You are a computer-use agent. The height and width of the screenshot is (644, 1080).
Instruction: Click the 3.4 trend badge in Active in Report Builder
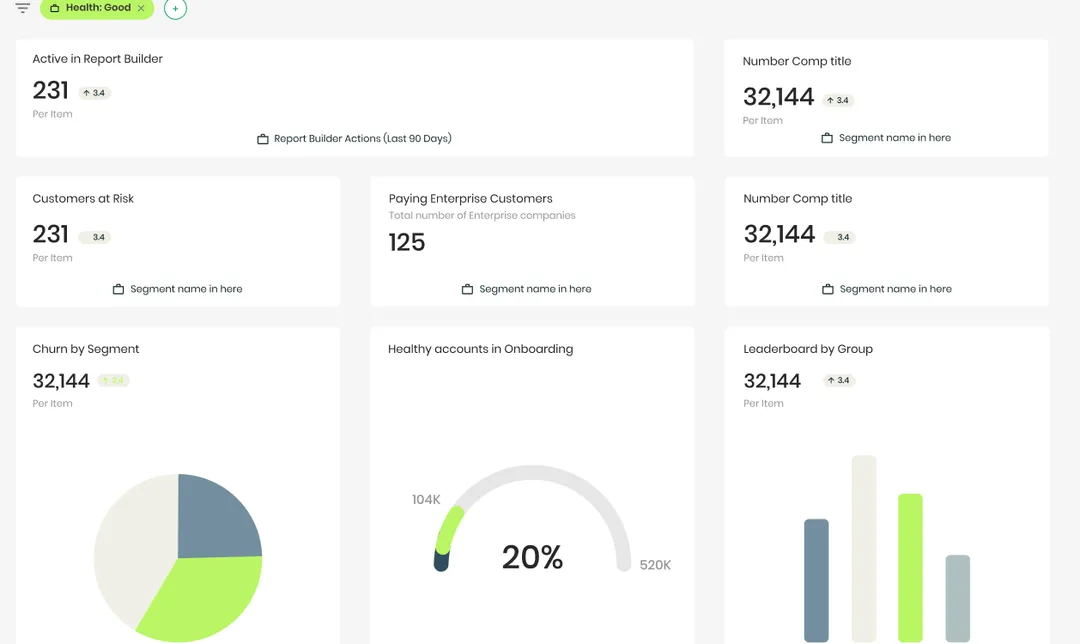pyautogui.click(x=94, y=93)
